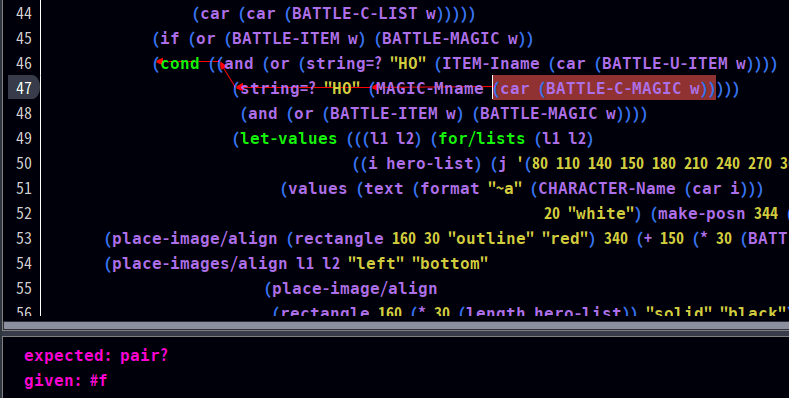The image size is (789, 398).
Task: Click line number 44 in the gutter
Action: pyautogui.click(x=24, y=13)
